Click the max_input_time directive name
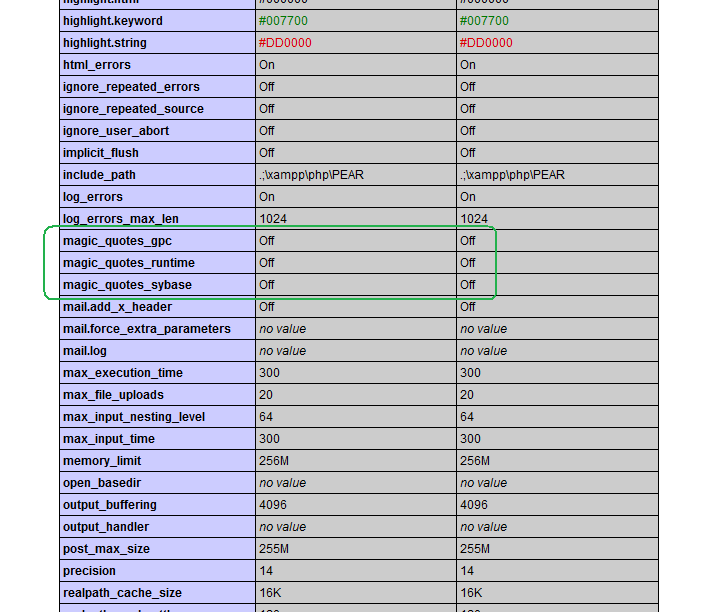This screenshot has height=612, width=711. click(x=109, y=439)
